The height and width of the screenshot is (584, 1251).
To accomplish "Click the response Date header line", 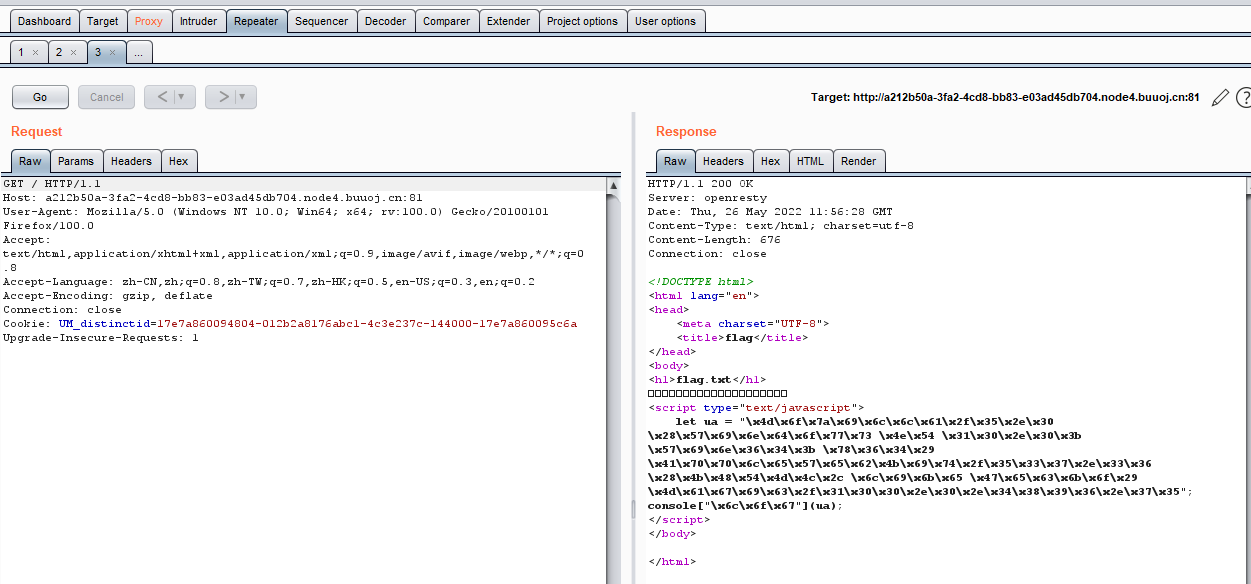I will (771, 212).
